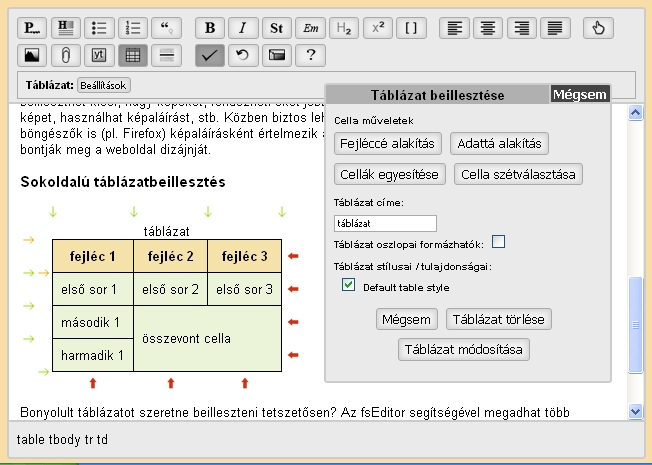Toggle the table insert tool

click(133, 55)
